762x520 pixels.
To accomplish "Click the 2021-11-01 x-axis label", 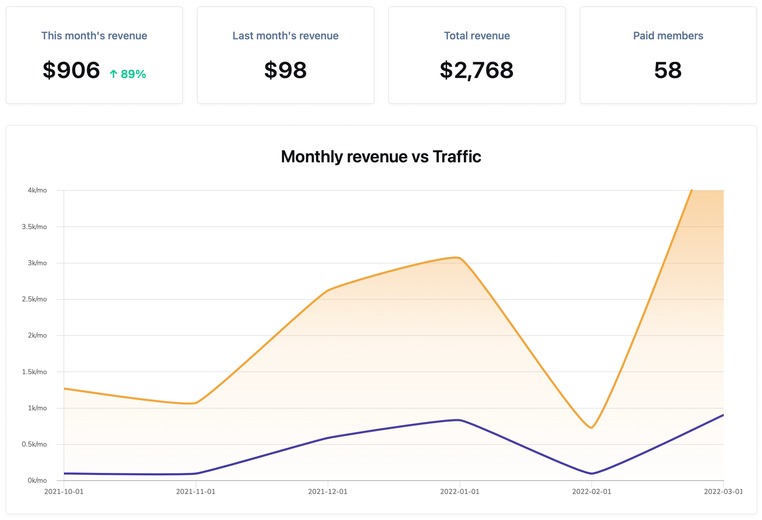I will click(195, 491).
